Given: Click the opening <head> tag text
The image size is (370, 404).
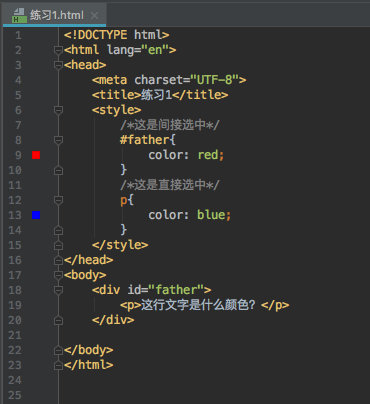Looking at the screenshot, I should tap(85, 65).
